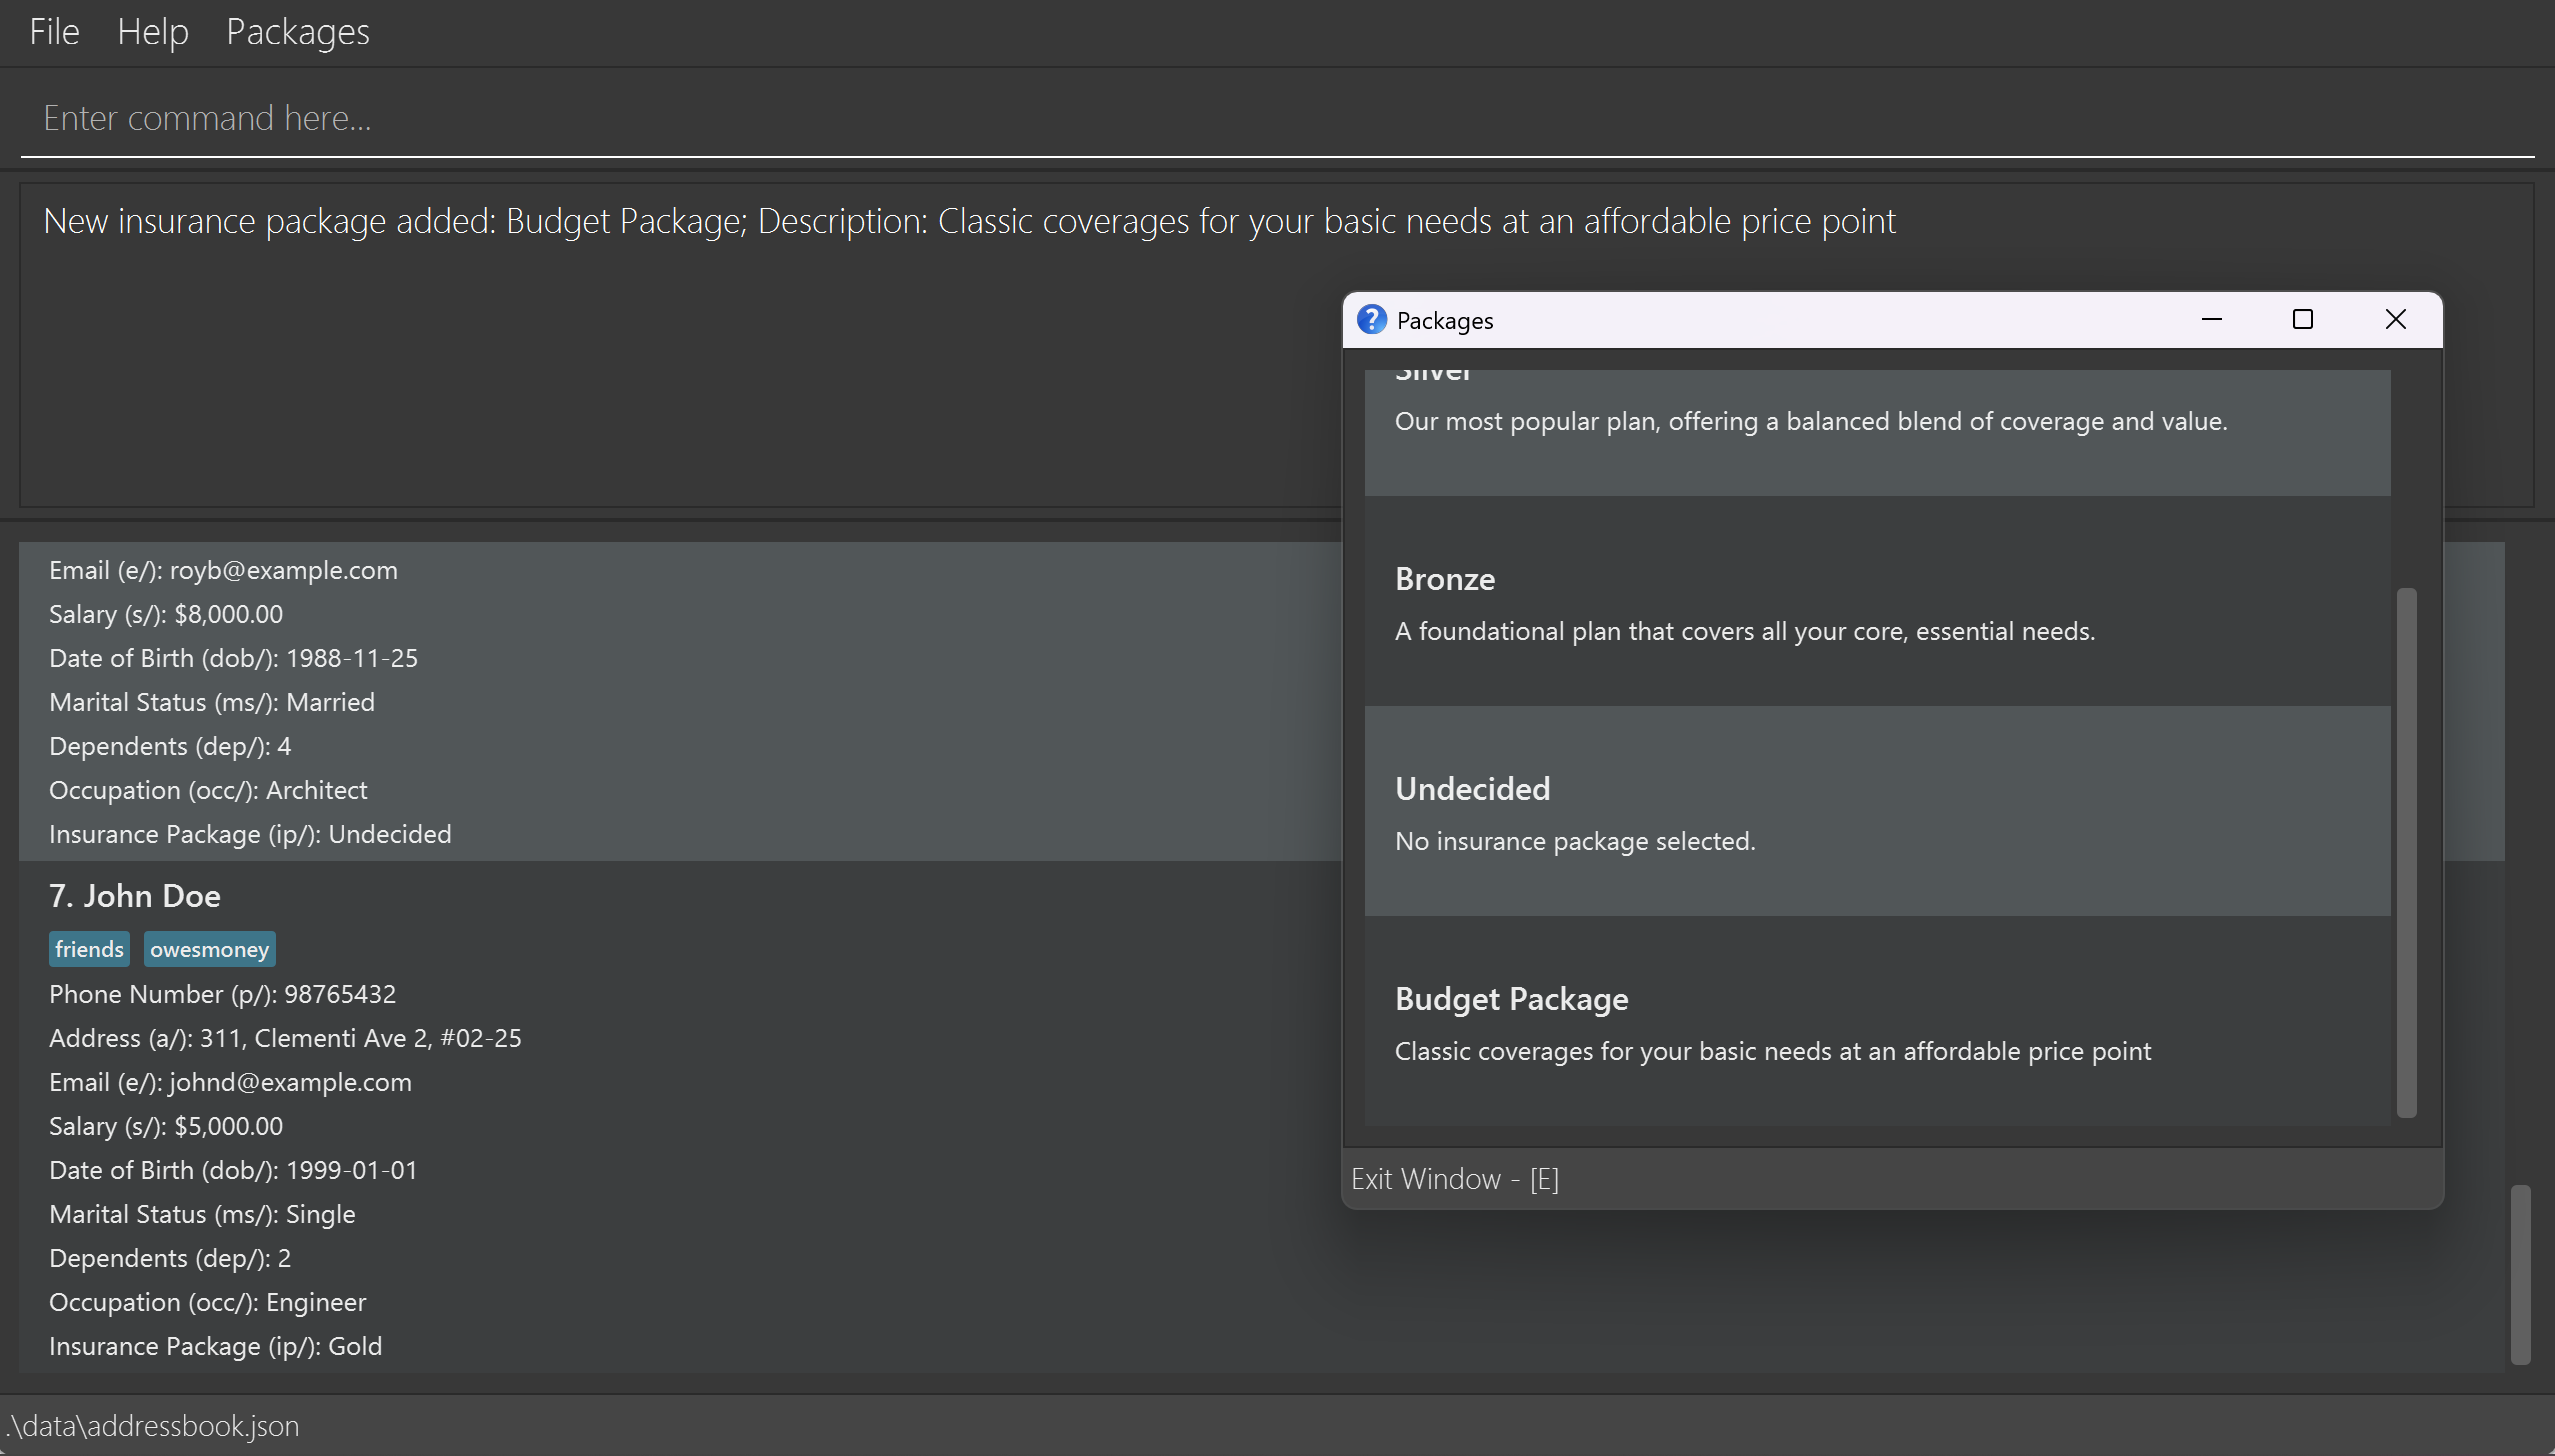Click the Exit Window - [E] label
The height and width of the screenshot is (1456, 2555).
[1455, 1179]
